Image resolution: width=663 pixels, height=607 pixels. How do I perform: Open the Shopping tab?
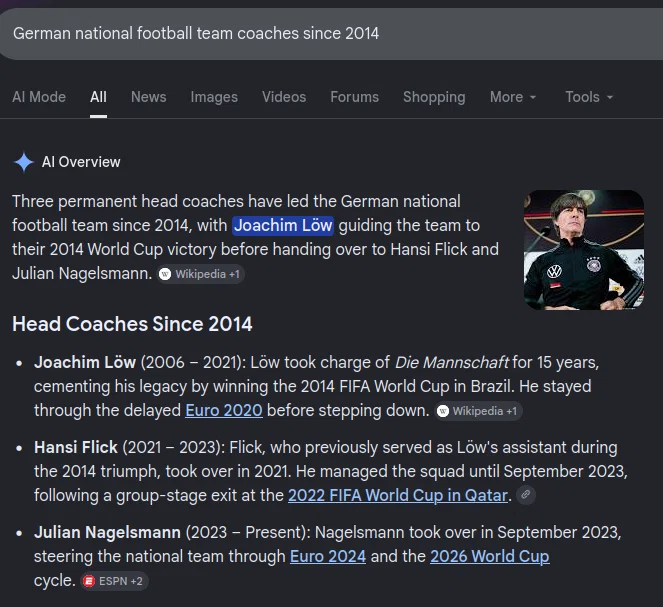(434, 97)
